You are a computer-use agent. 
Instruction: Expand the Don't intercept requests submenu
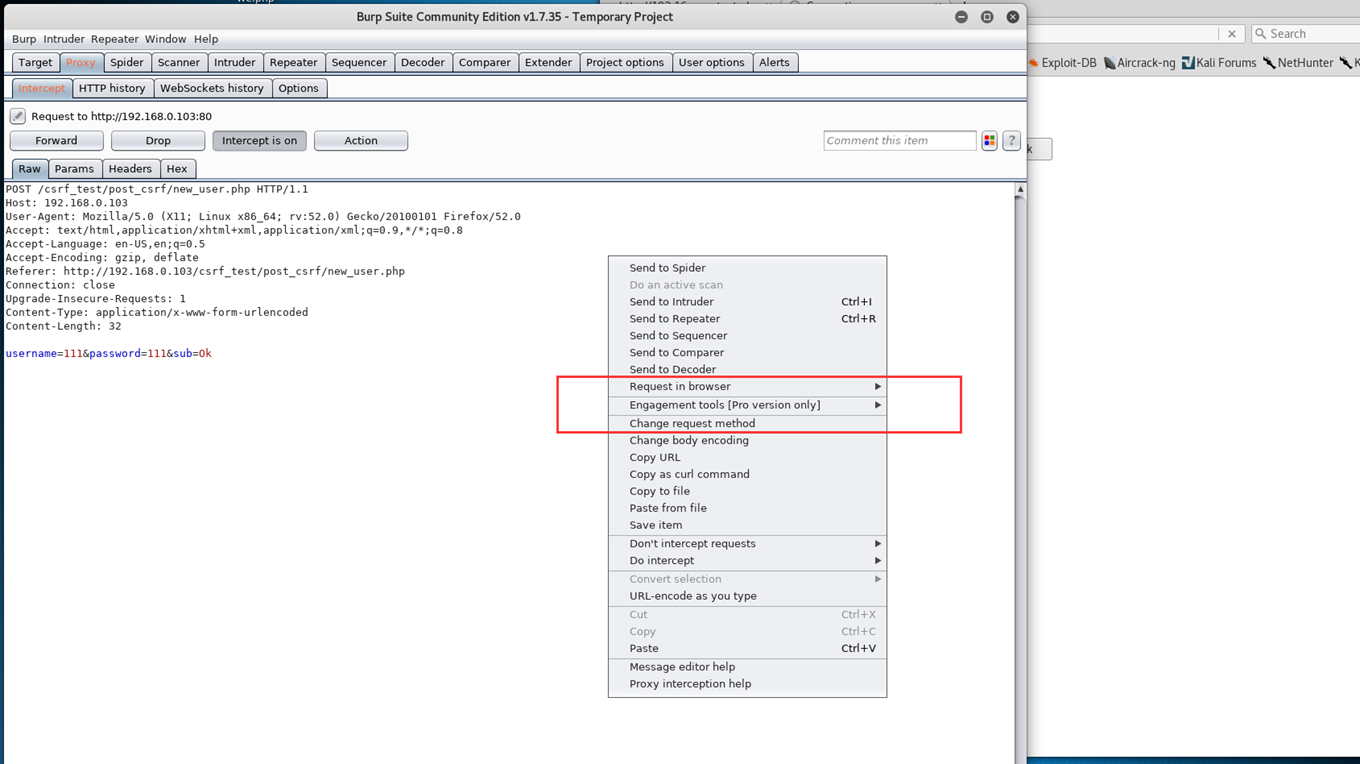click(x=747, y=544)
